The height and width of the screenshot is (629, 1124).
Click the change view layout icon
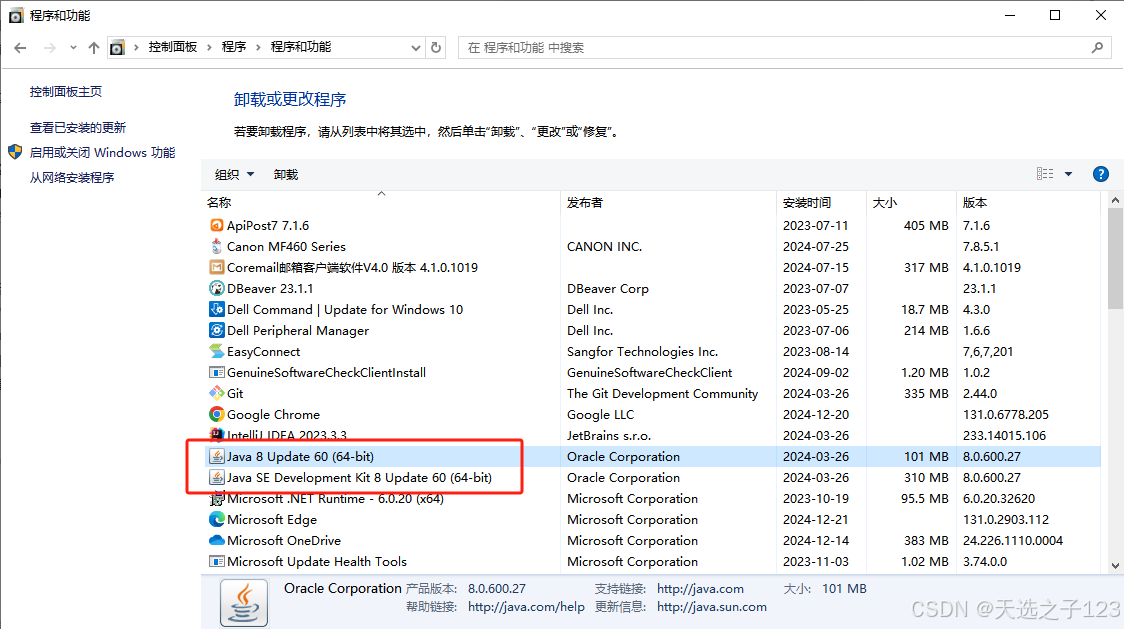(1045, 174)
